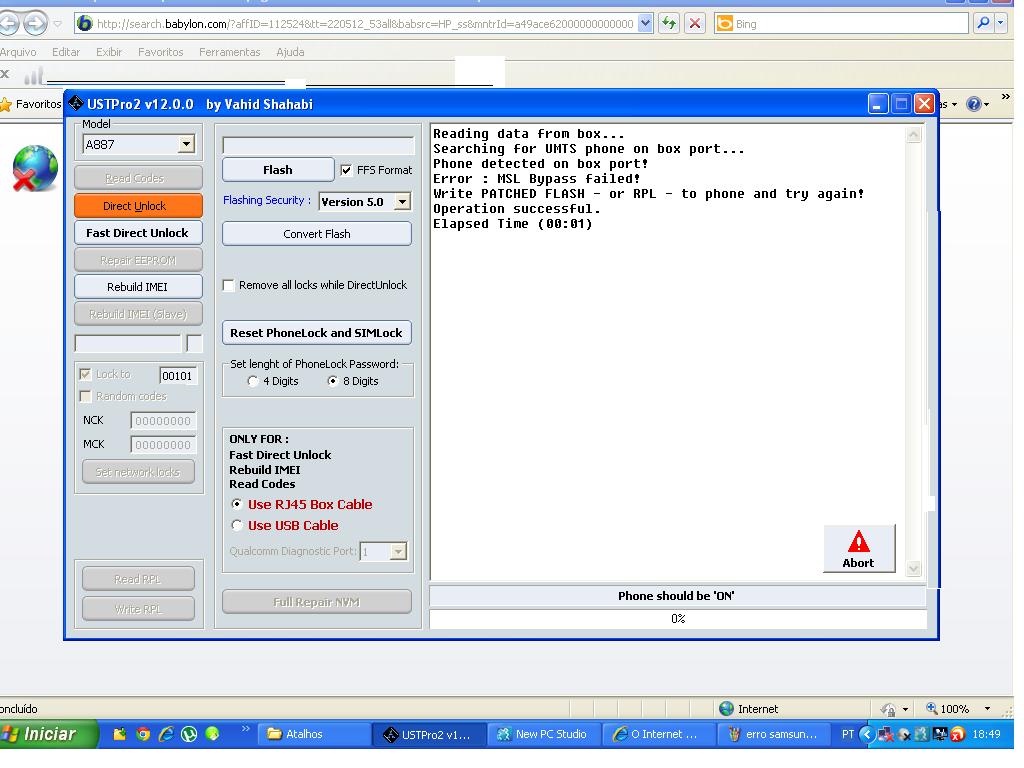Open the Atalhos folder taskbar button
This screenshot has width=1024, height=768.
pyautogui.click(x=315, y=734)
